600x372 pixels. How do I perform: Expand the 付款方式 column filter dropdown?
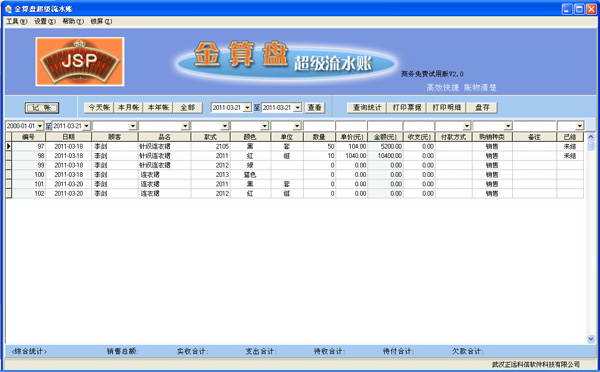tap(467, 126)
